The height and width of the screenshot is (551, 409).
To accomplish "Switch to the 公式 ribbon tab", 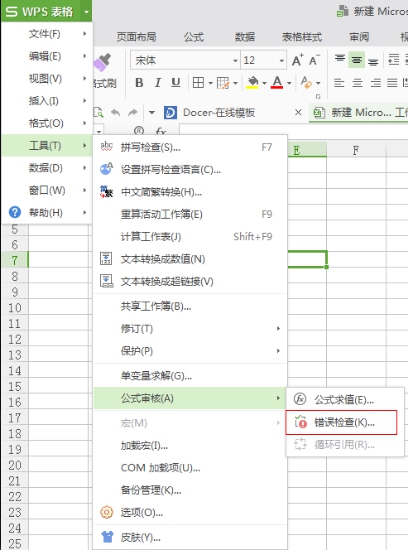I will 194,37.
